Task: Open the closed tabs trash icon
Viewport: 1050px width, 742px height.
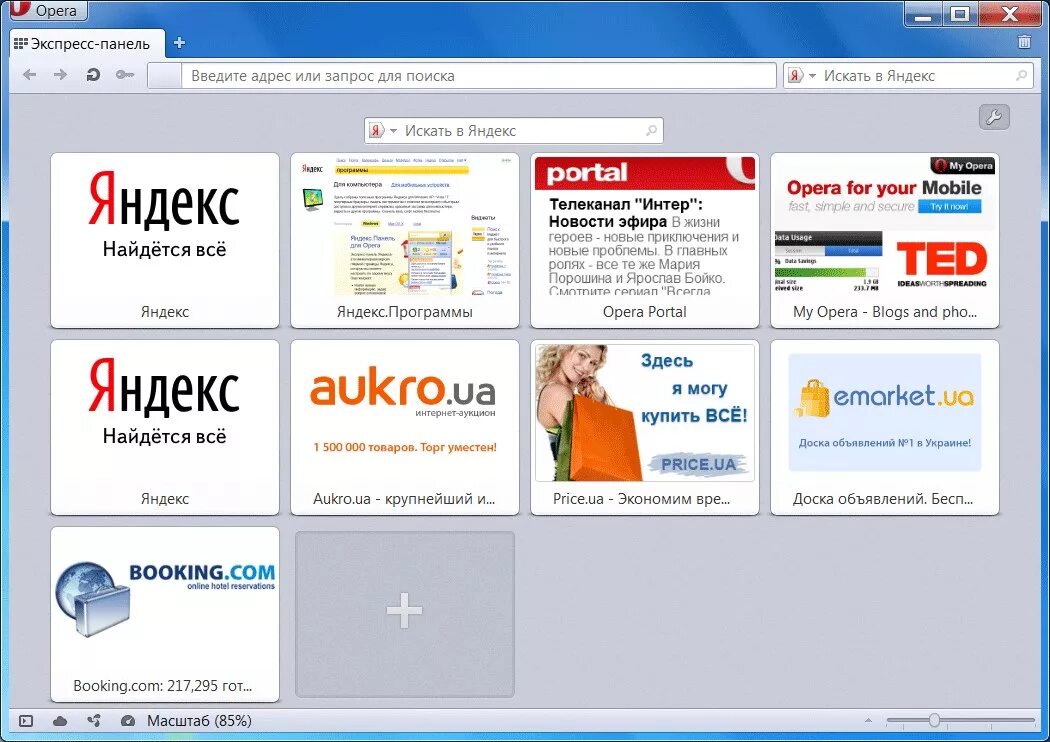Action: pos(1024,42)
